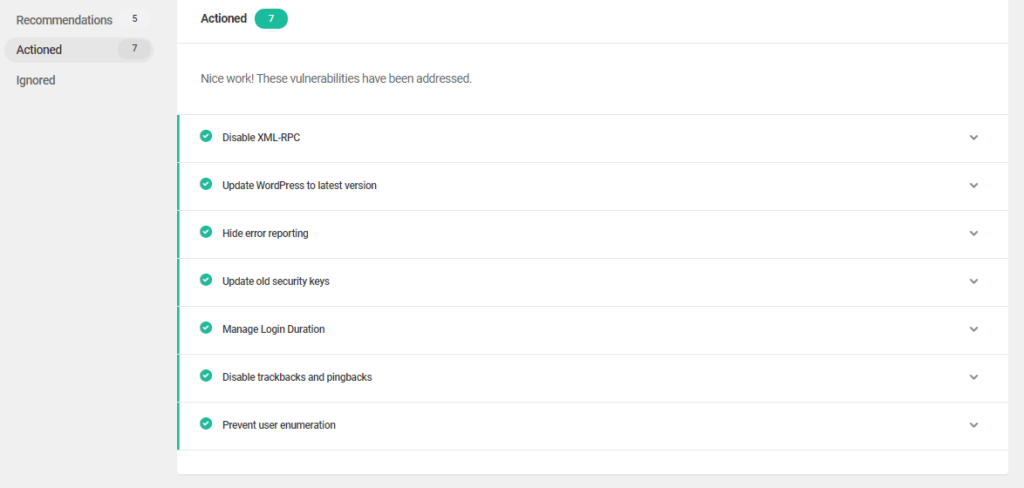Click the green check icon for Prevent user enumeration
1024x488 pixels.
pos(206,423)
